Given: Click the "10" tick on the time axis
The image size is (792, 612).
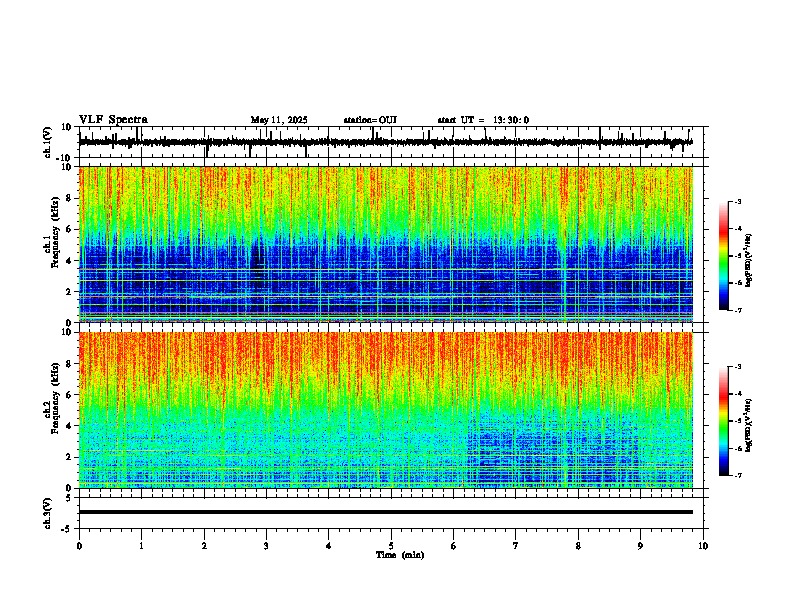Looking at the screenshot, I should click(x=703, y=546).
